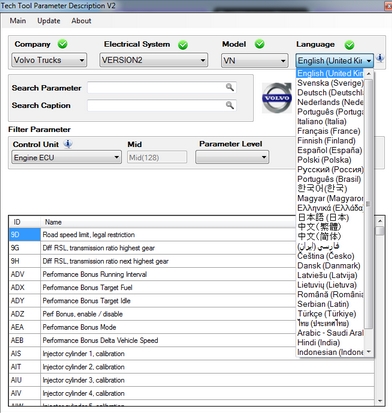The width and height of the screenshot is (392, 413).
Task: Select Hindi (India) language
Action: [330, 343]
